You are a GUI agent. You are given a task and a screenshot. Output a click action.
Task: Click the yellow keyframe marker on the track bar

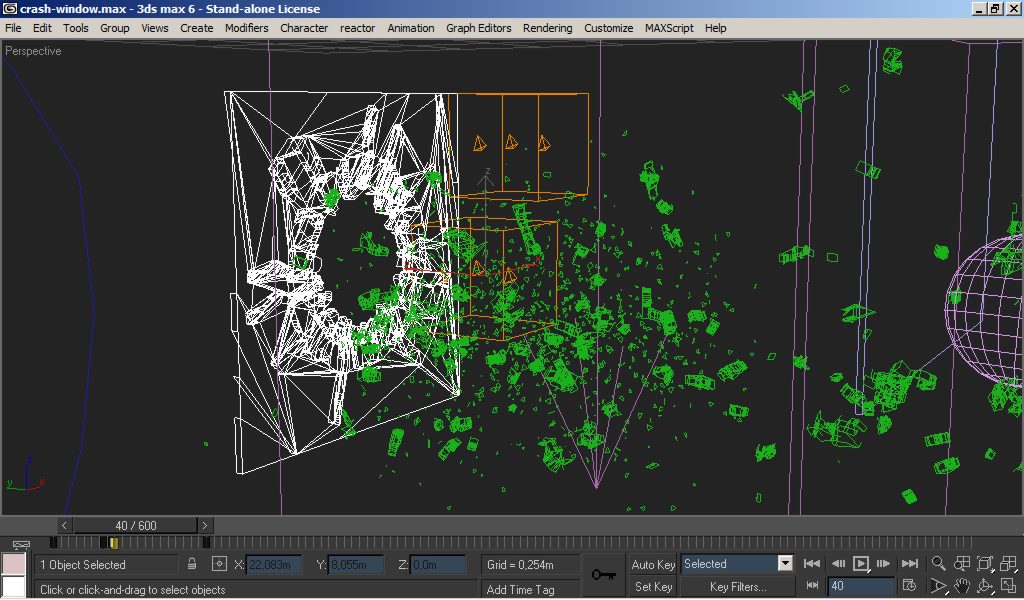click(x=114, y=543)
